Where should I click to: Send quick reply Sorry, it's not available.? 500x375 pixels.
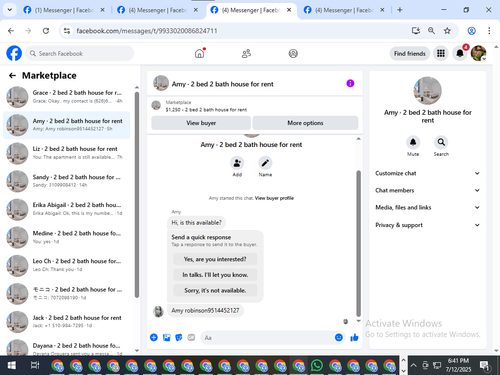[x=215, y=290]
